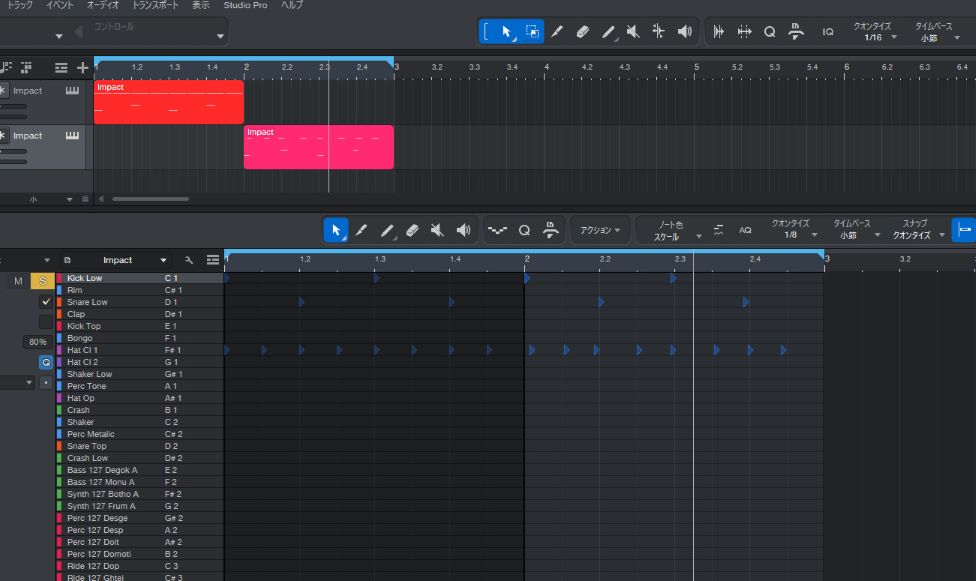Click the add track plus icon
The image size is (976, 581).
click(x=82, y=67)
